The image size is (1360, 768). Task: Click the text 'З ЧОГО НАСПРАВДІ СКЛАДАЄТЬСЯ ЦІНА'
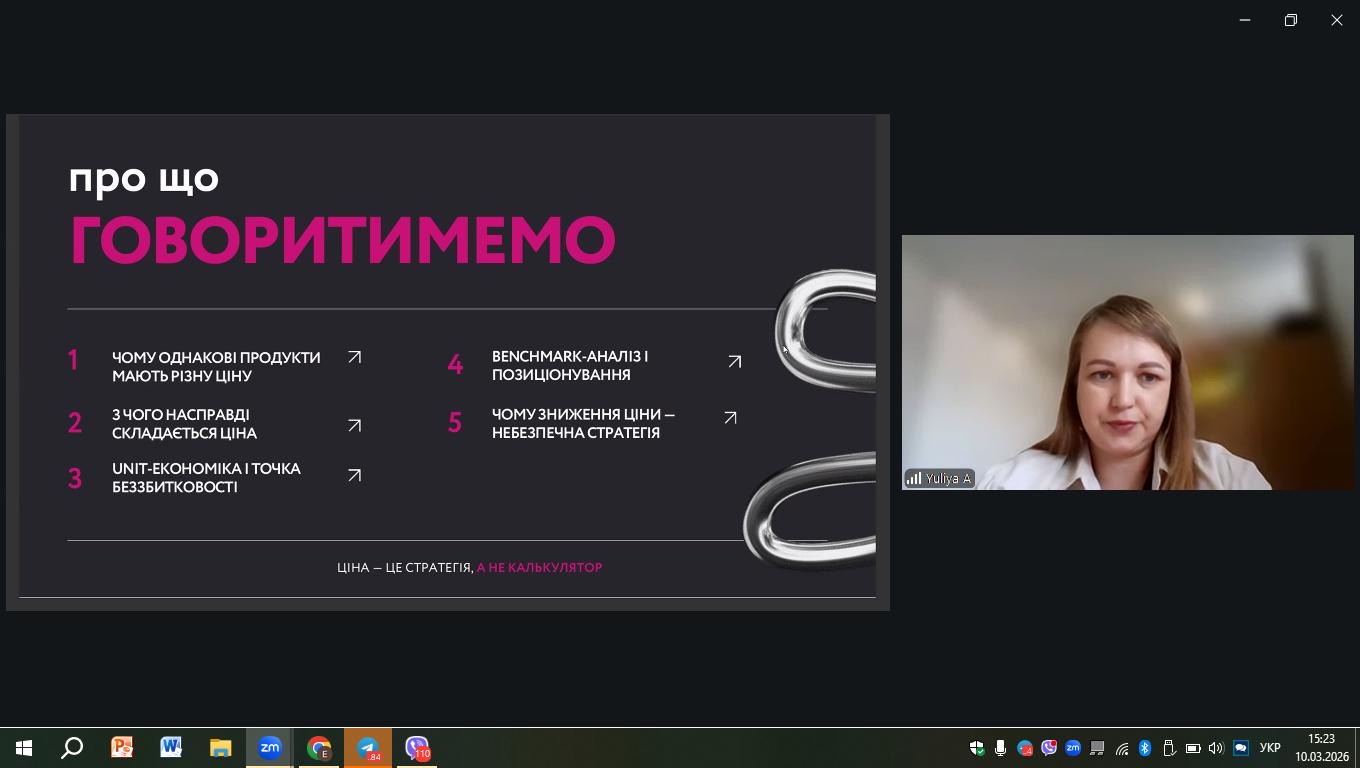pos(184,424)
